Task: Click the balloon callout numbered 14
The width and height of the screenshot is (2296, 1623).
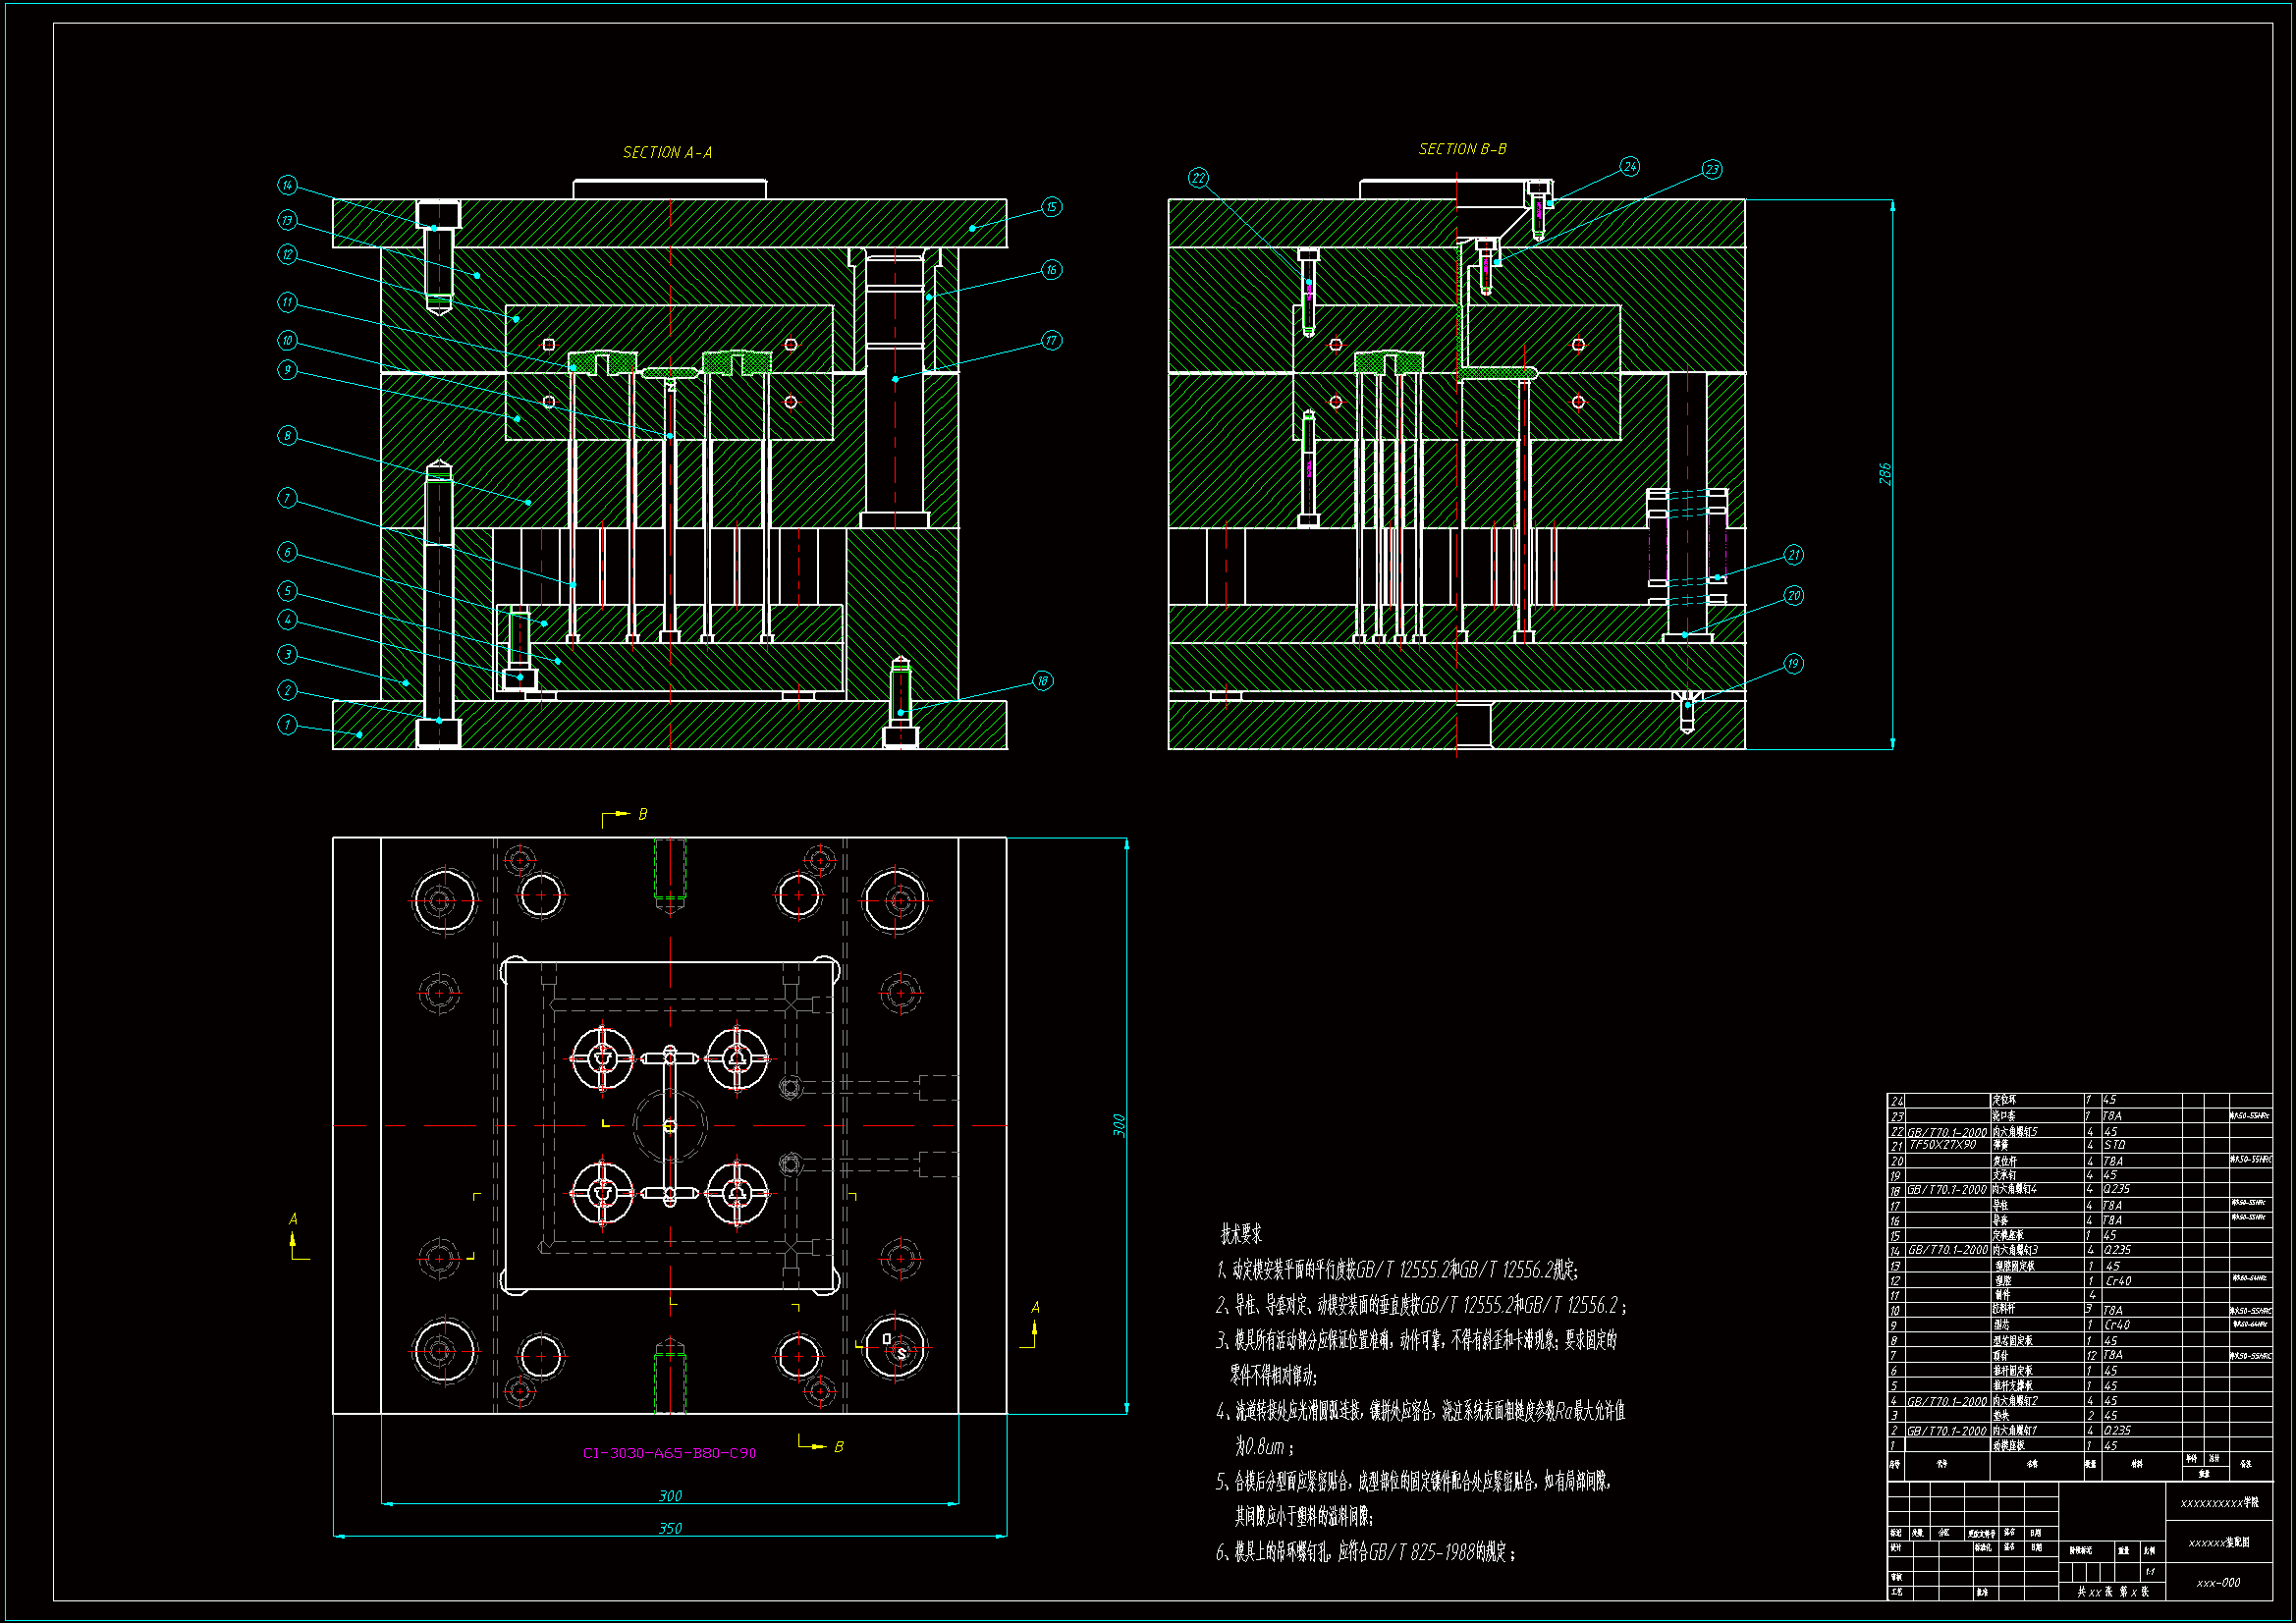Action: (x=288, y=185)
